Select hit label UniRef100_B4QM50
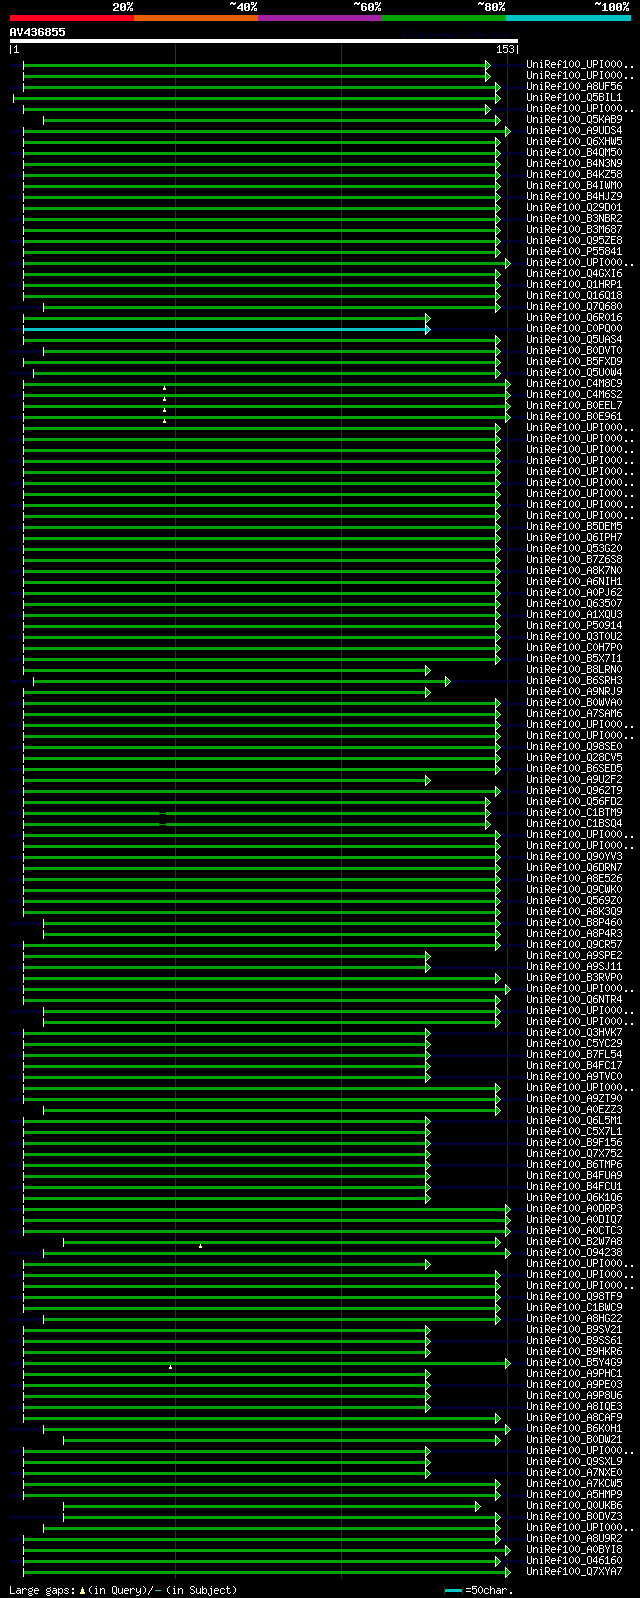 pos(574,153)
